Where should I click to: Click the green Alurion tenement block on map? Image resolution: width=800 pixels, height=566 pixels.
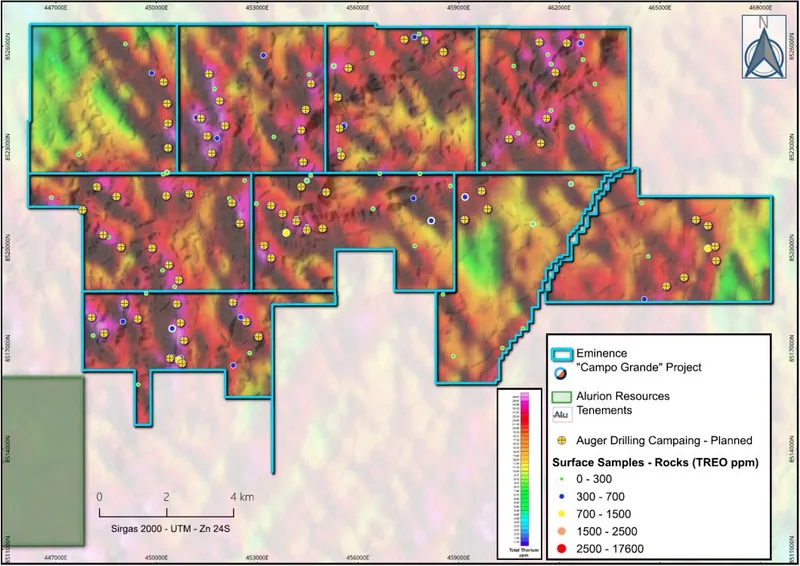click(42, 461)
